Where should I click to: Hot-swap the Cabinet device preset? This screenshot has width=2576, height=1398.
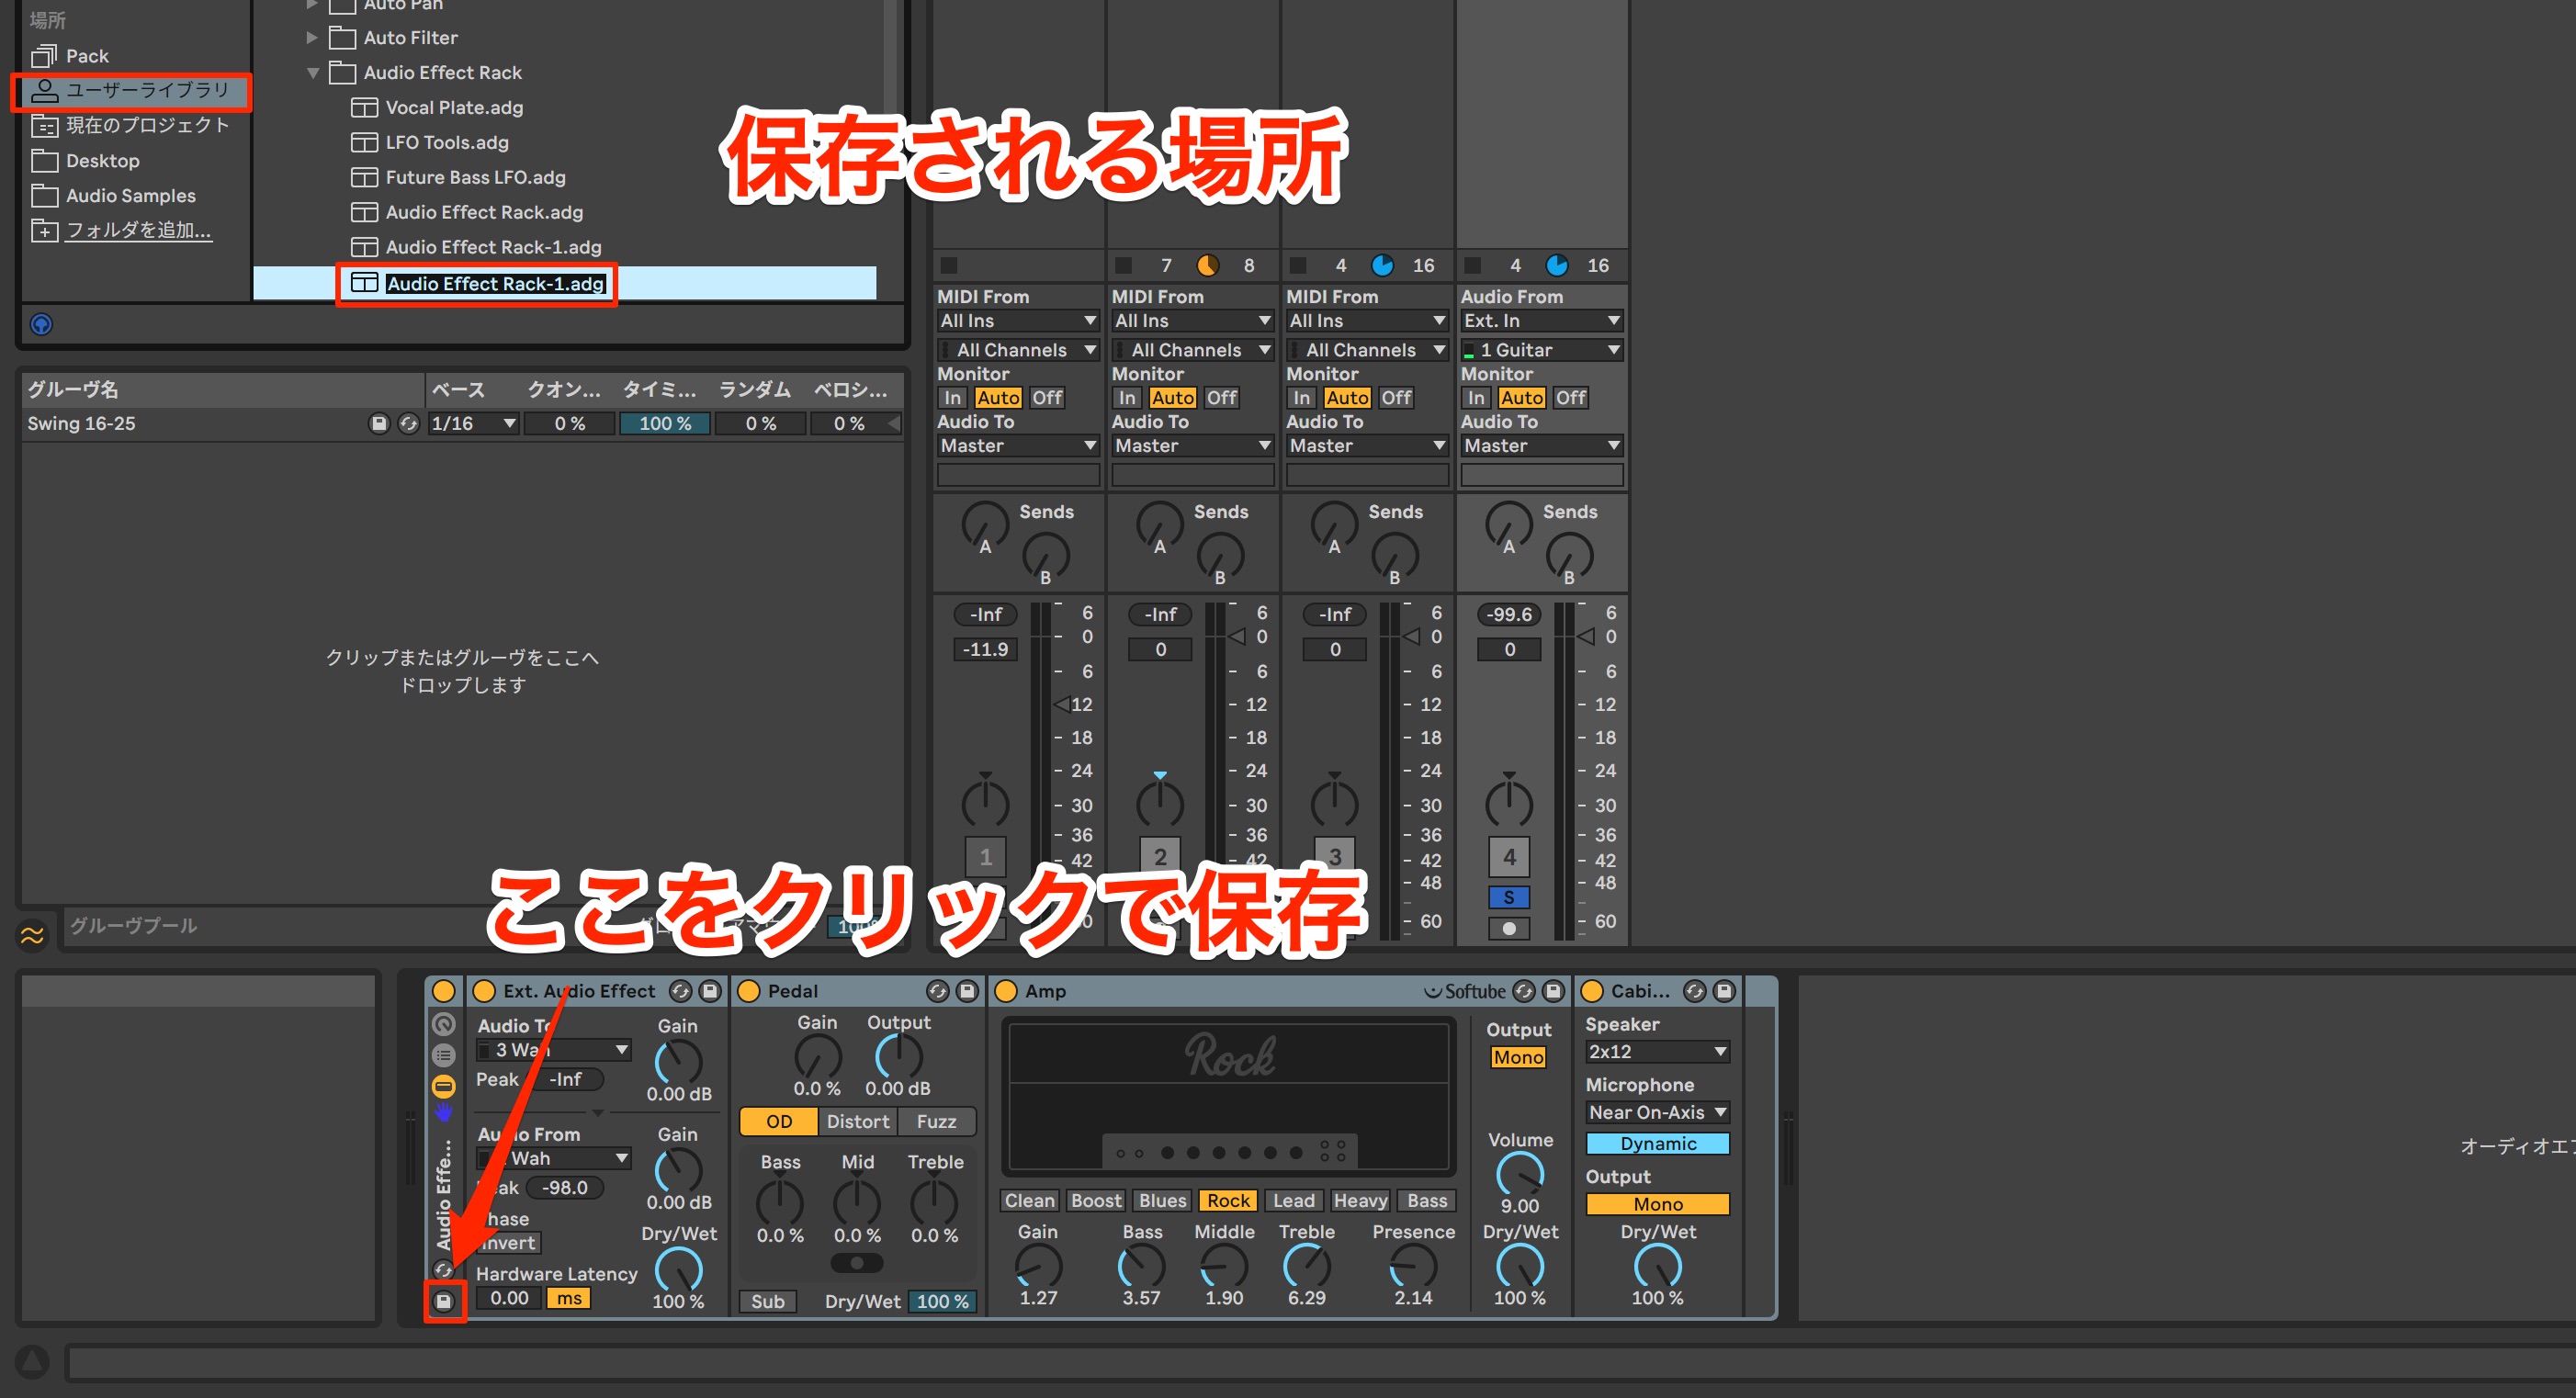click(1694, 991)
